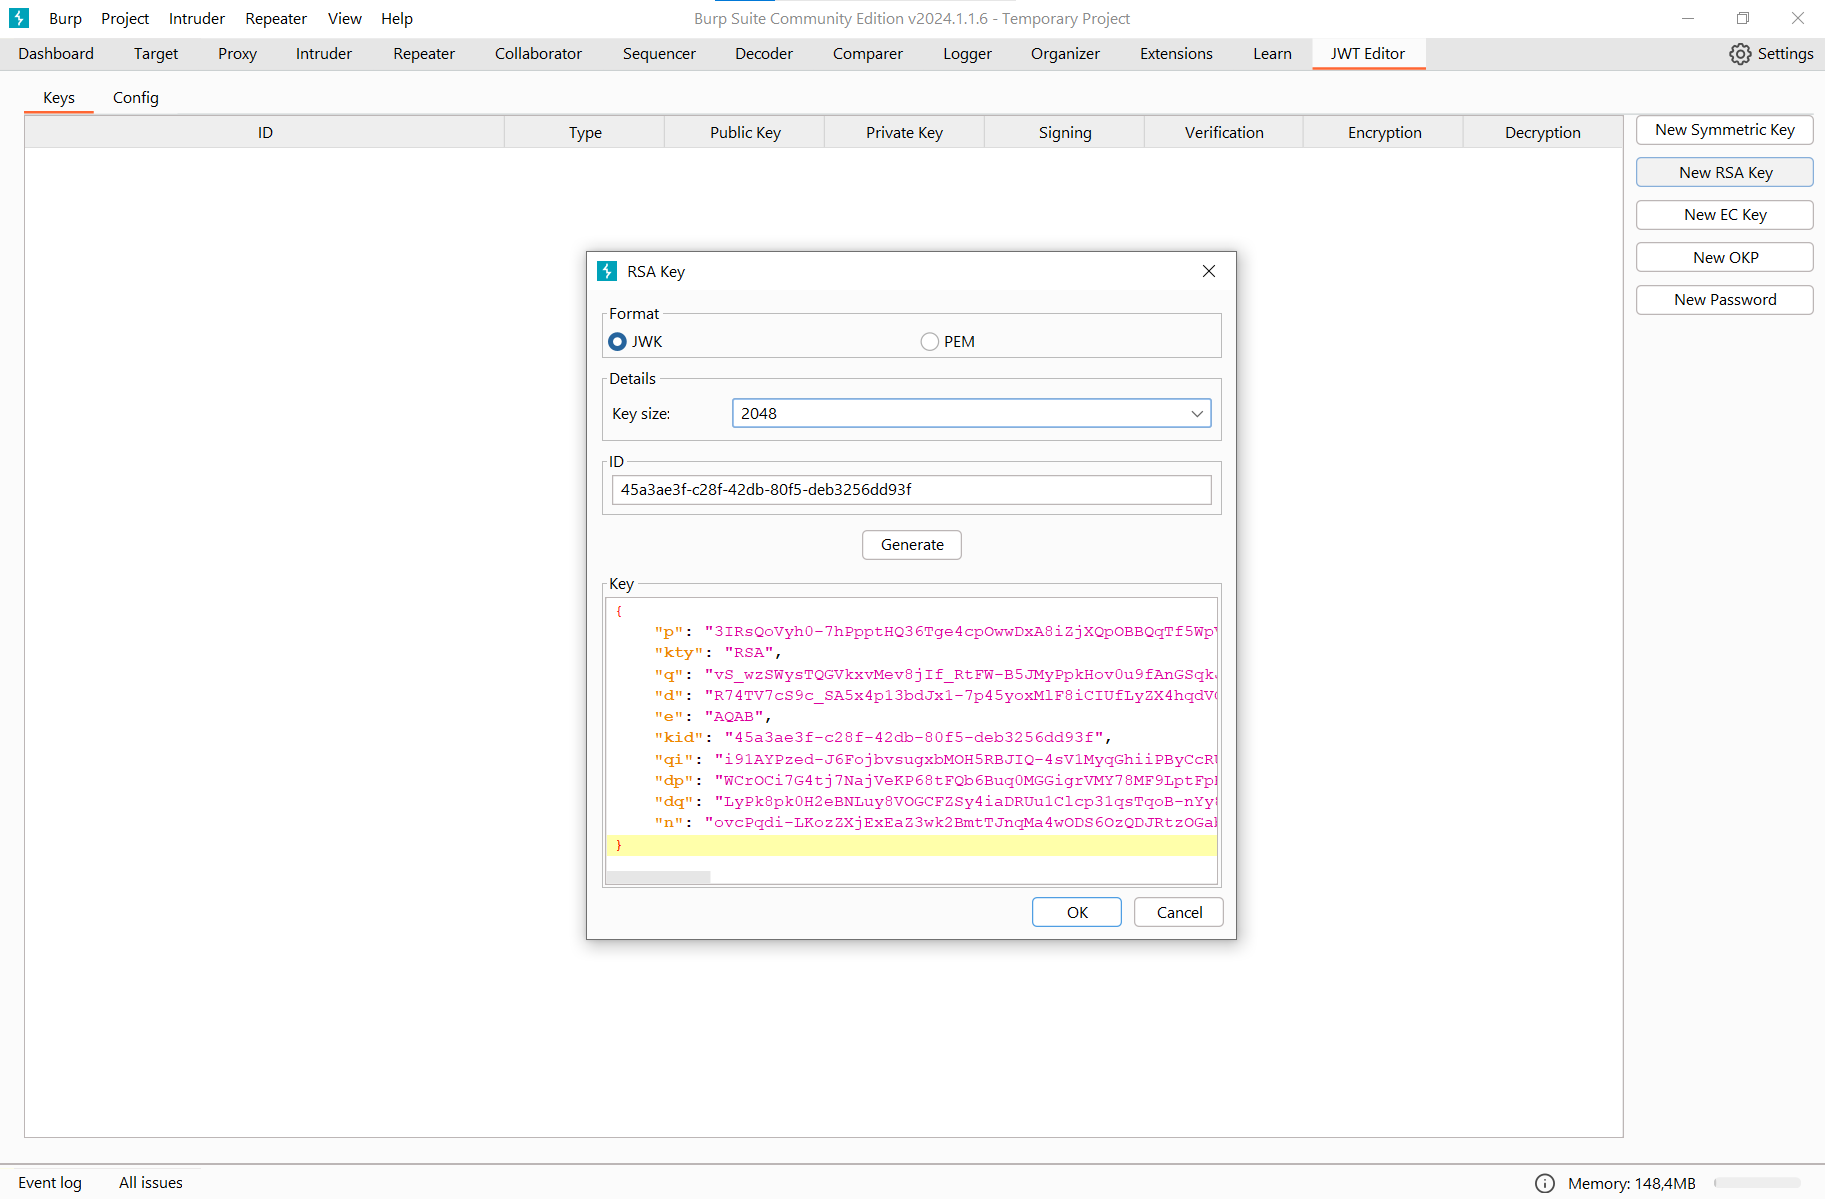The width and height of the screenshot is (1825, 1200).
Task: Switch to the Dashboard tab
Action: (x=56, y=54)
